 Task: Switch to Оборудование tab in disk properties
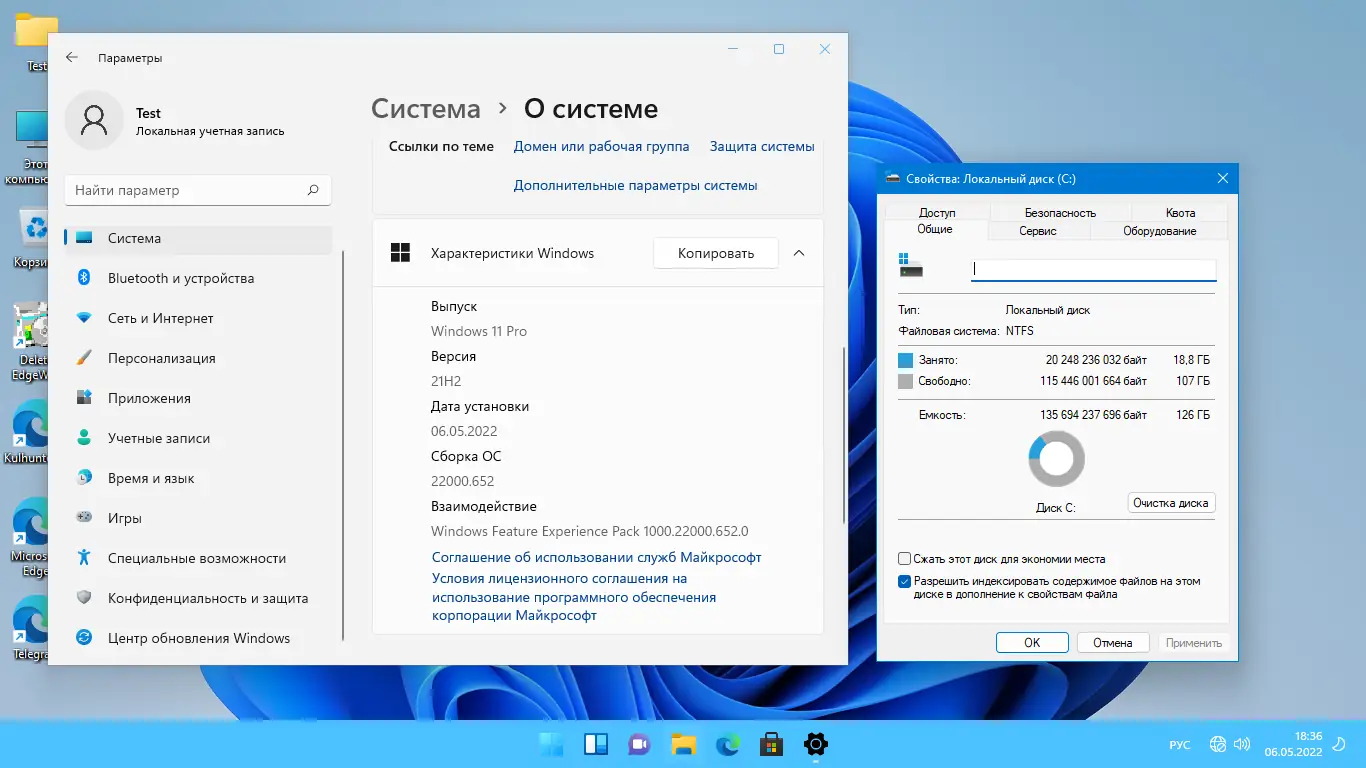click(x=1159, y=230)
